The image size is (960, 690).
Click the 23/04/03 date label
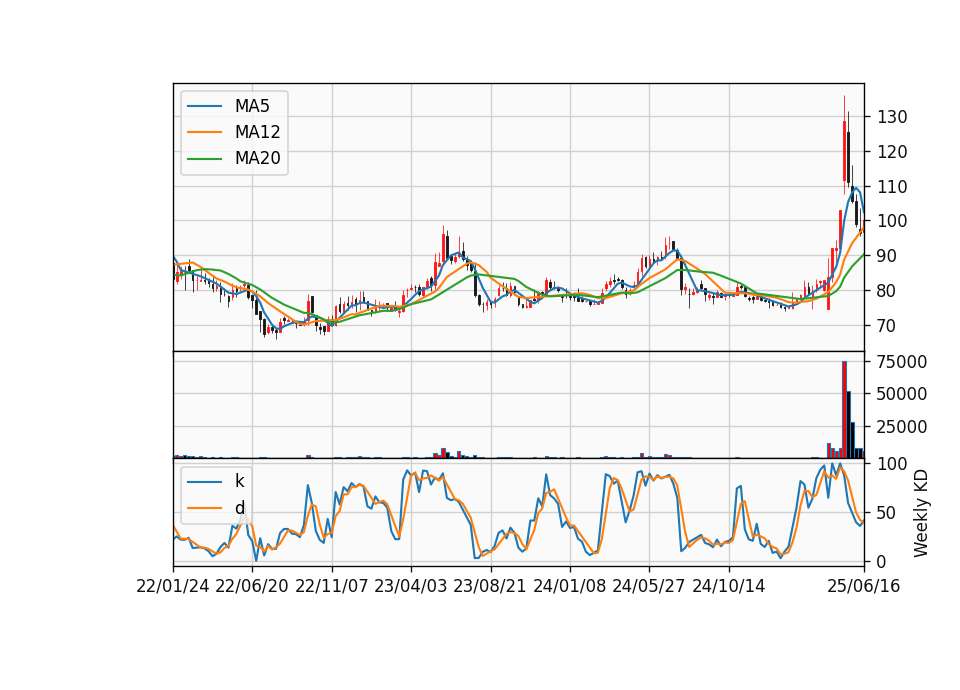410,587
